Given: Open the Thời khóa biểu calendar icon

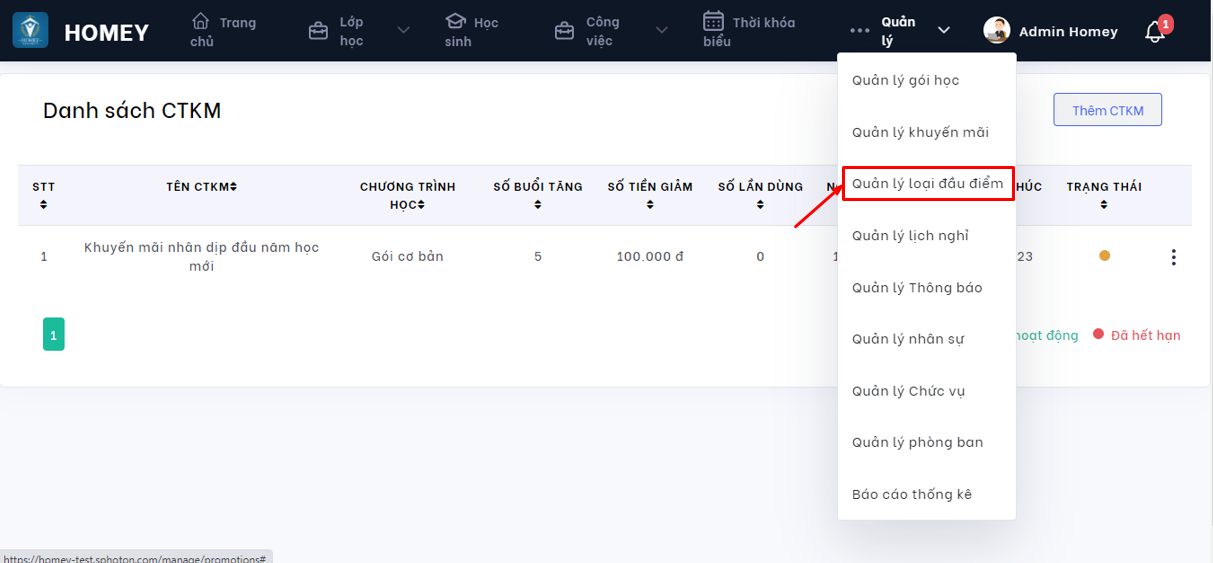Looking at the screenshot, I should 713,21.
